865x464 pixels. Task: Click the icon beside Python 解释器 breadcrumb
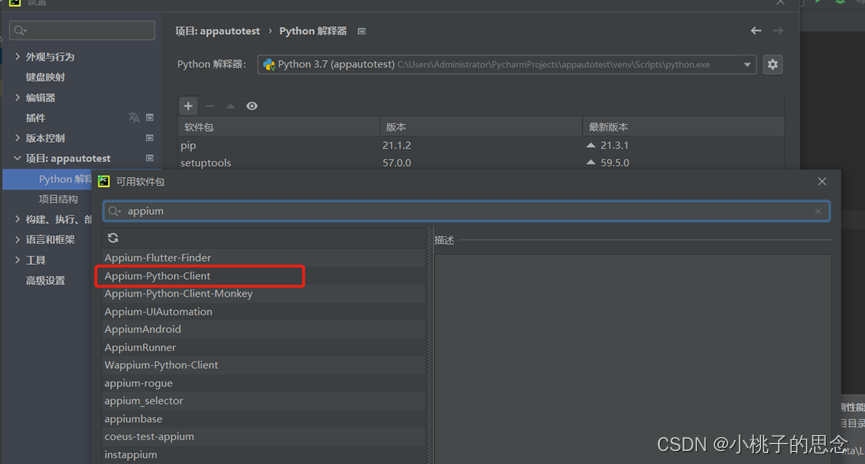click(362, 31)
